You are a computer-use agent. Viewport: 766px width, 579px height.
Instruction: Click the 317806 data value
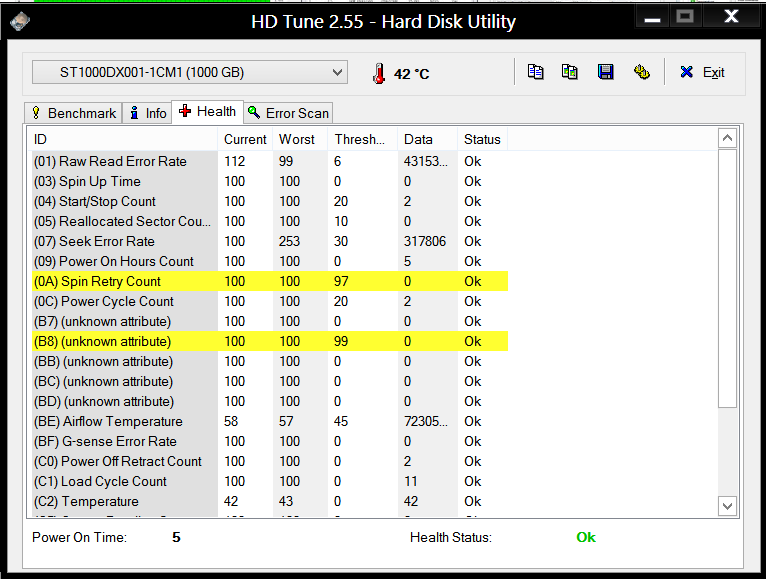click(425, 241)
